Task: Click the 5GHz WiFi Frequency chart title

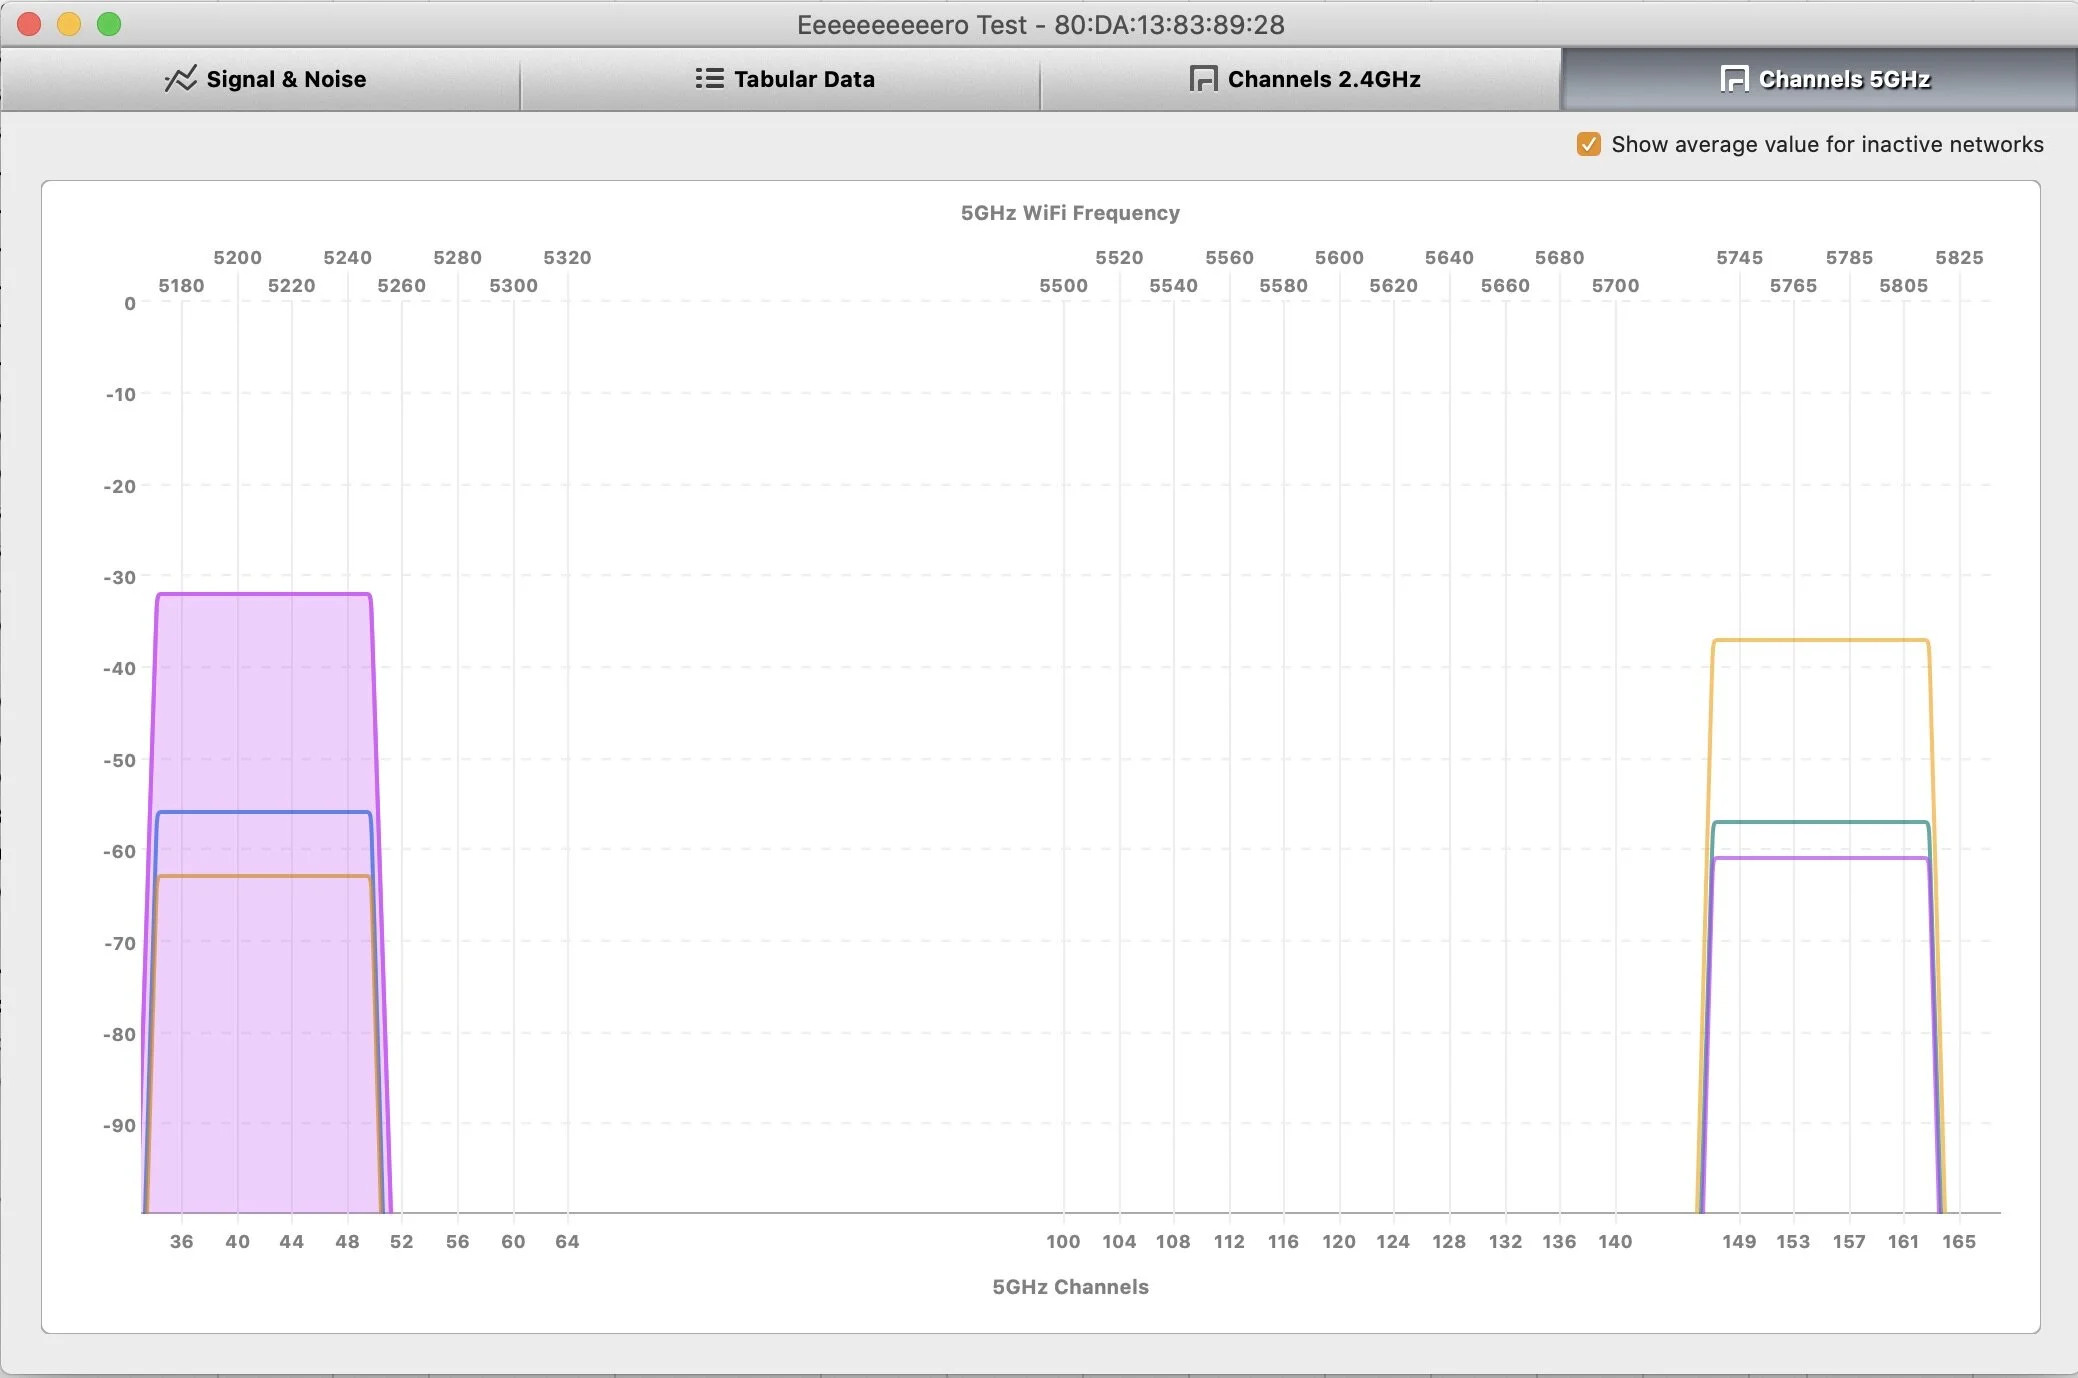Action: pyautogui.click(x=1069, y=213)
